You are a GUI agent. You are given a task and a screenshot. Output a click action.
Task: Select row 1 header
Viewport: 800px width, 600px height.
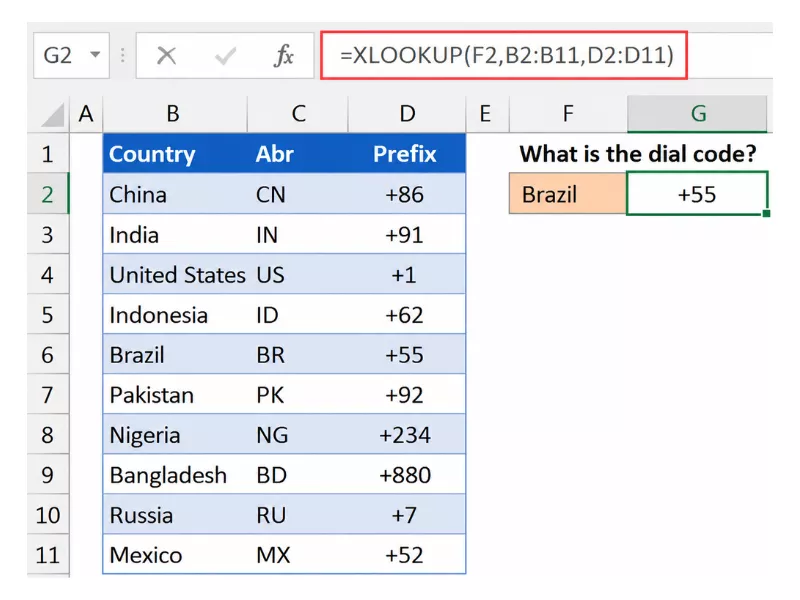[48, 154]
